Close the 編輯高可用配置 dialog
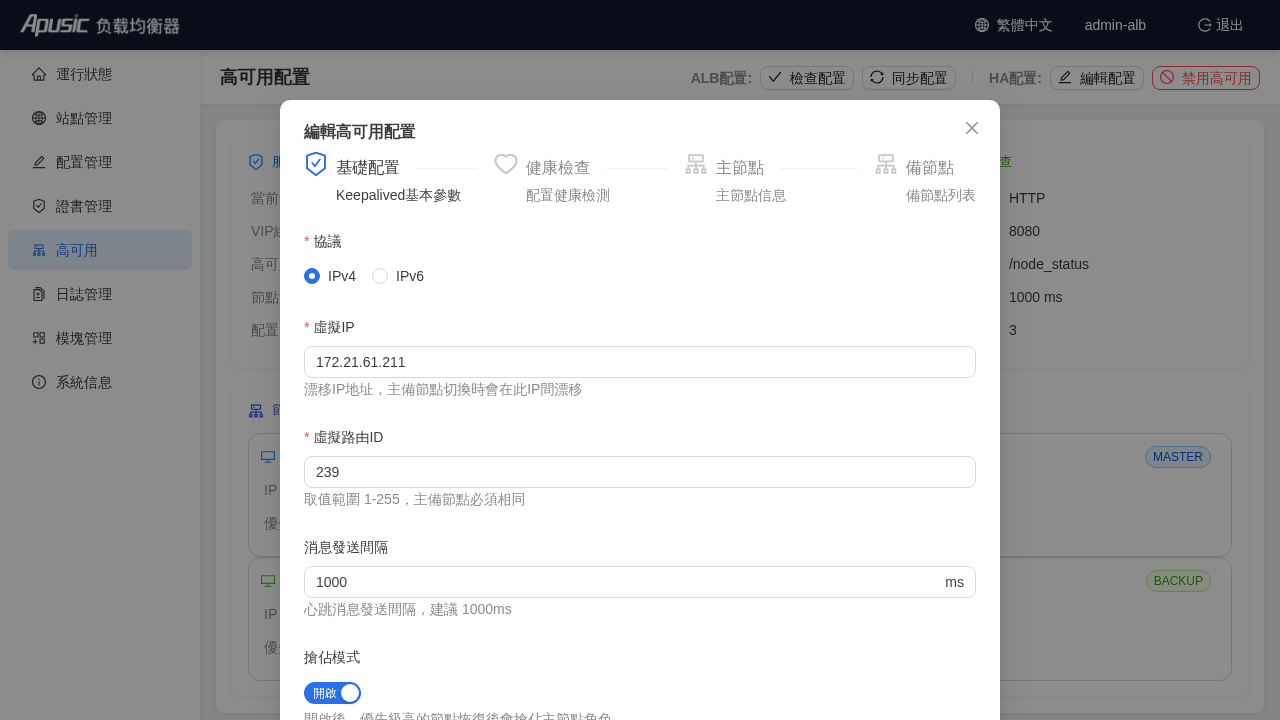Screen dimensions: 1280x720 tap(972, 128)
